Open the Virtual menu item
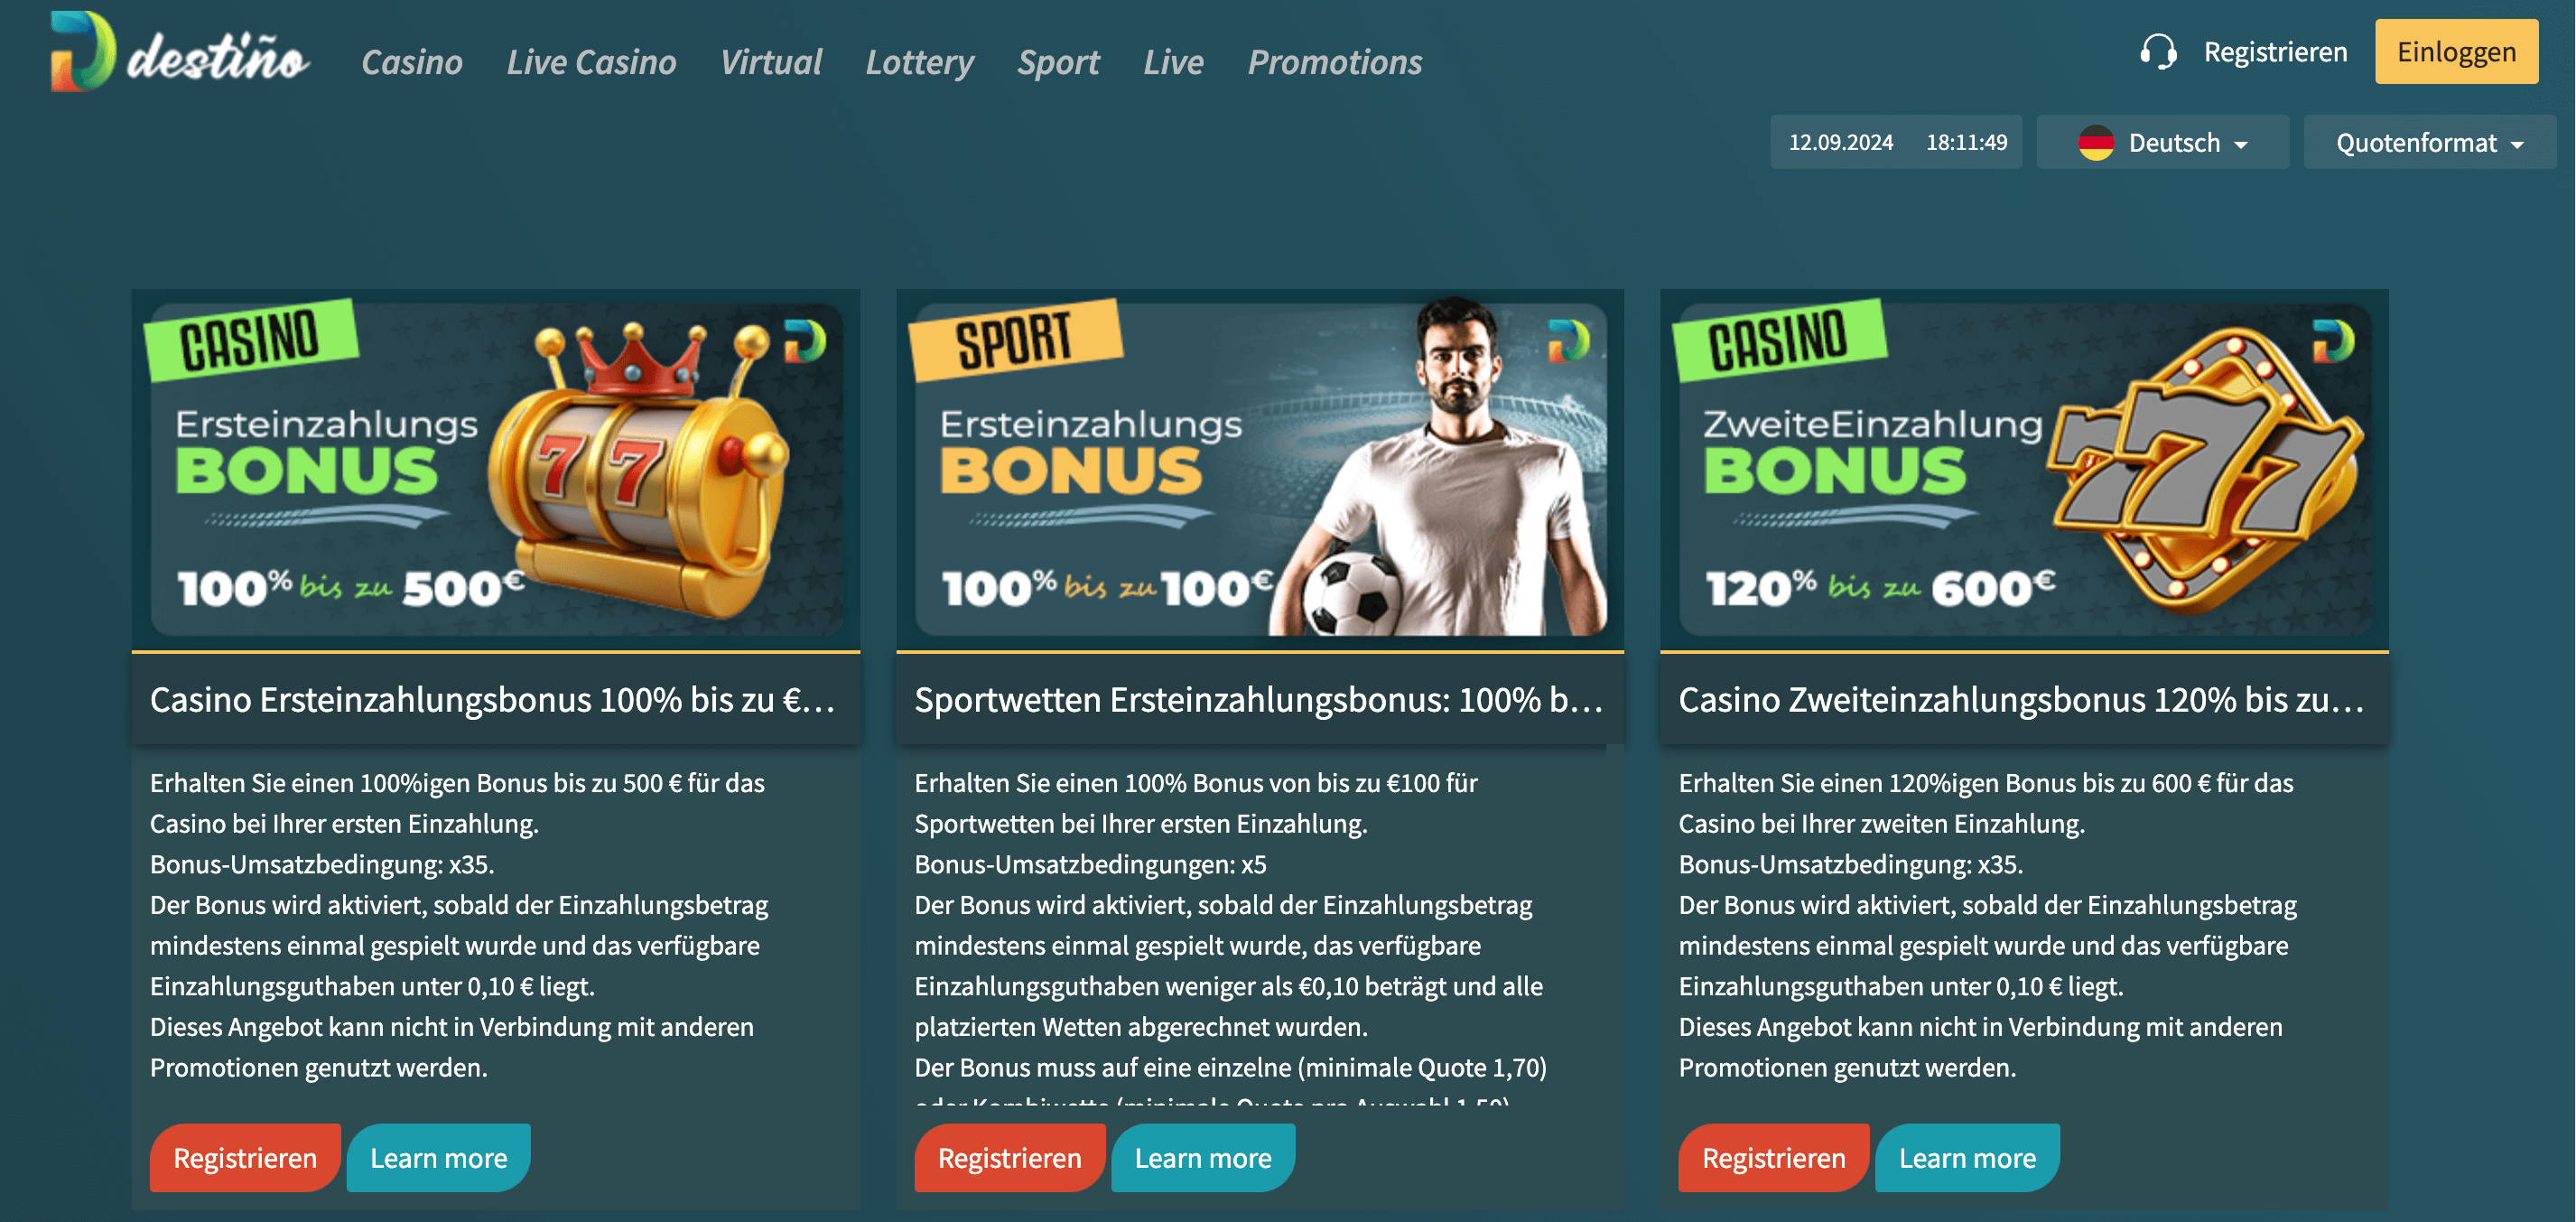Image resolution: width=2576 pixels, height=1222 pixels. tap(771, 62)
